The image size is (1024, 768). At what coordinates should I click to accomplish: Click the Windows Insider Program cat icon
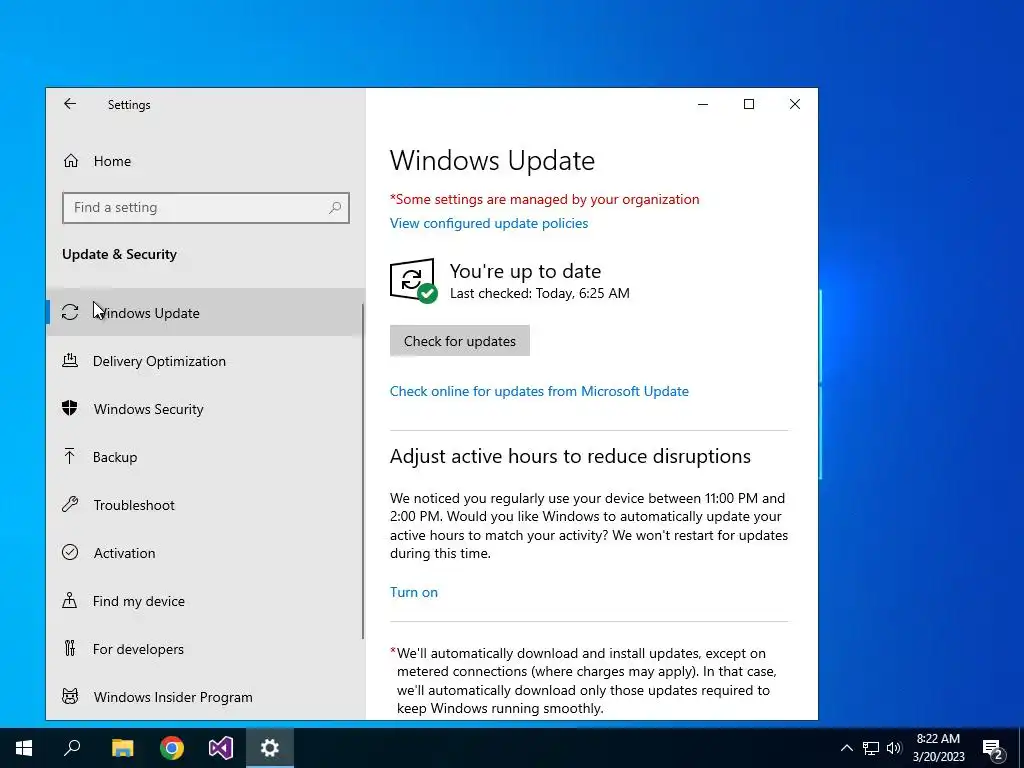[x=70, y=696]
